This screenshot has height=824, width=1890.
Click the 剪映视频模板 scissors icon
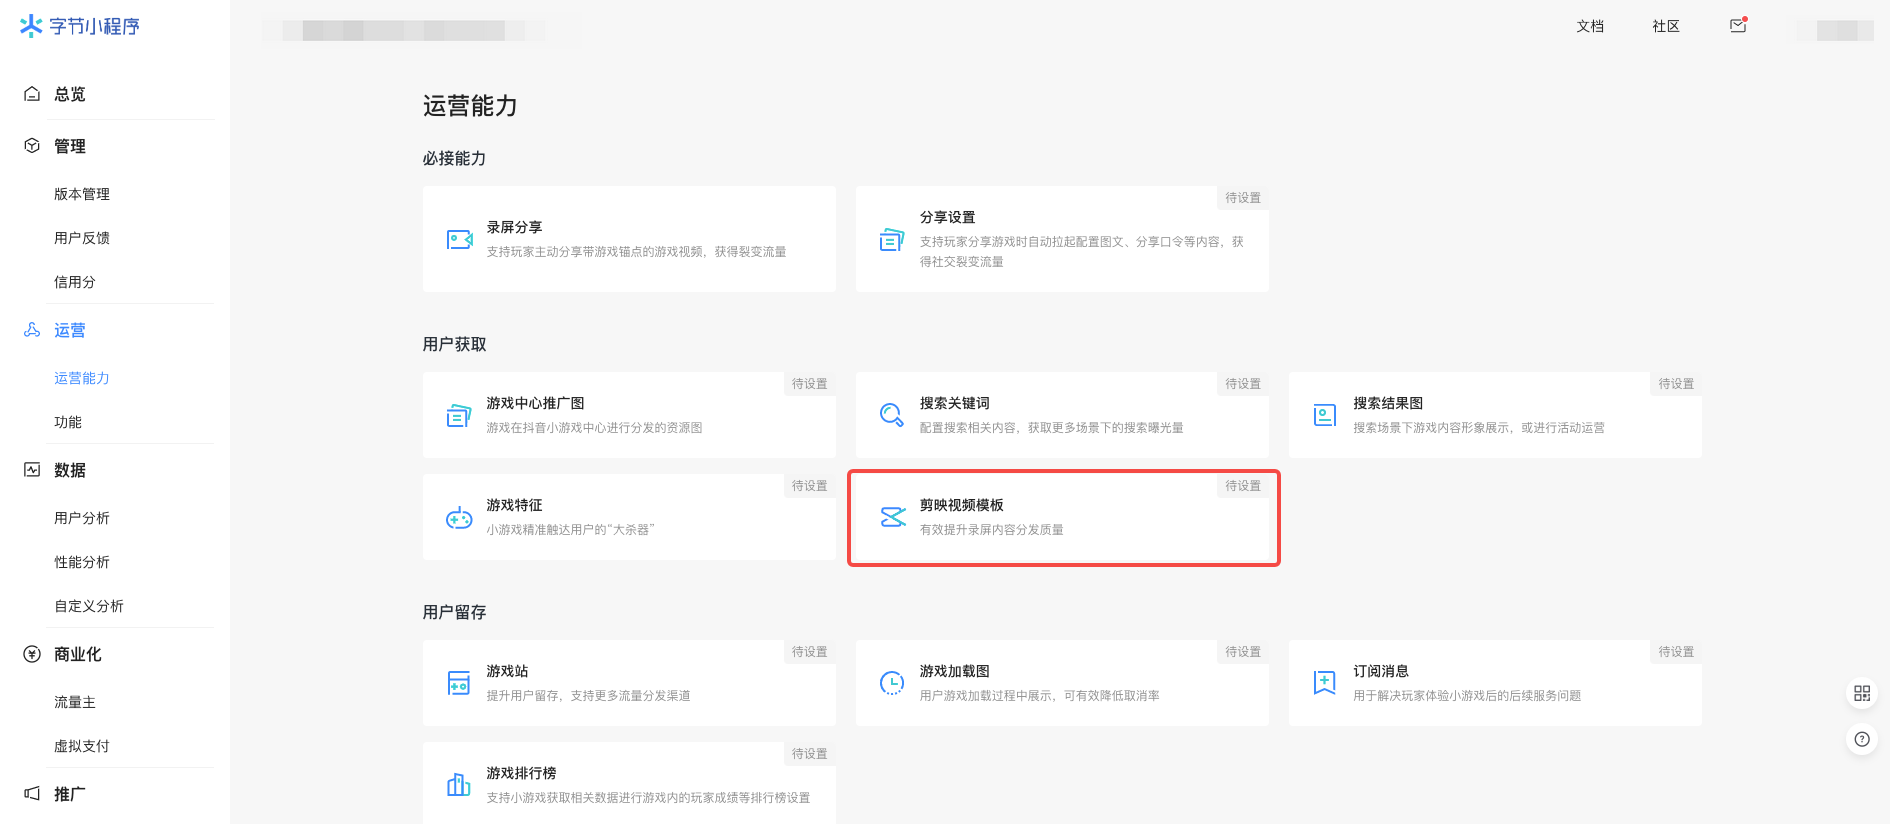point(892,517)
